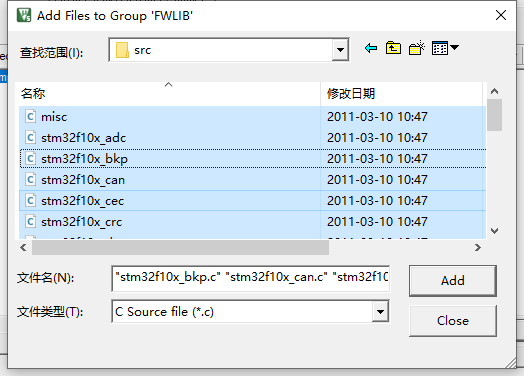Sort by the 名称 column header

point(169,94)
